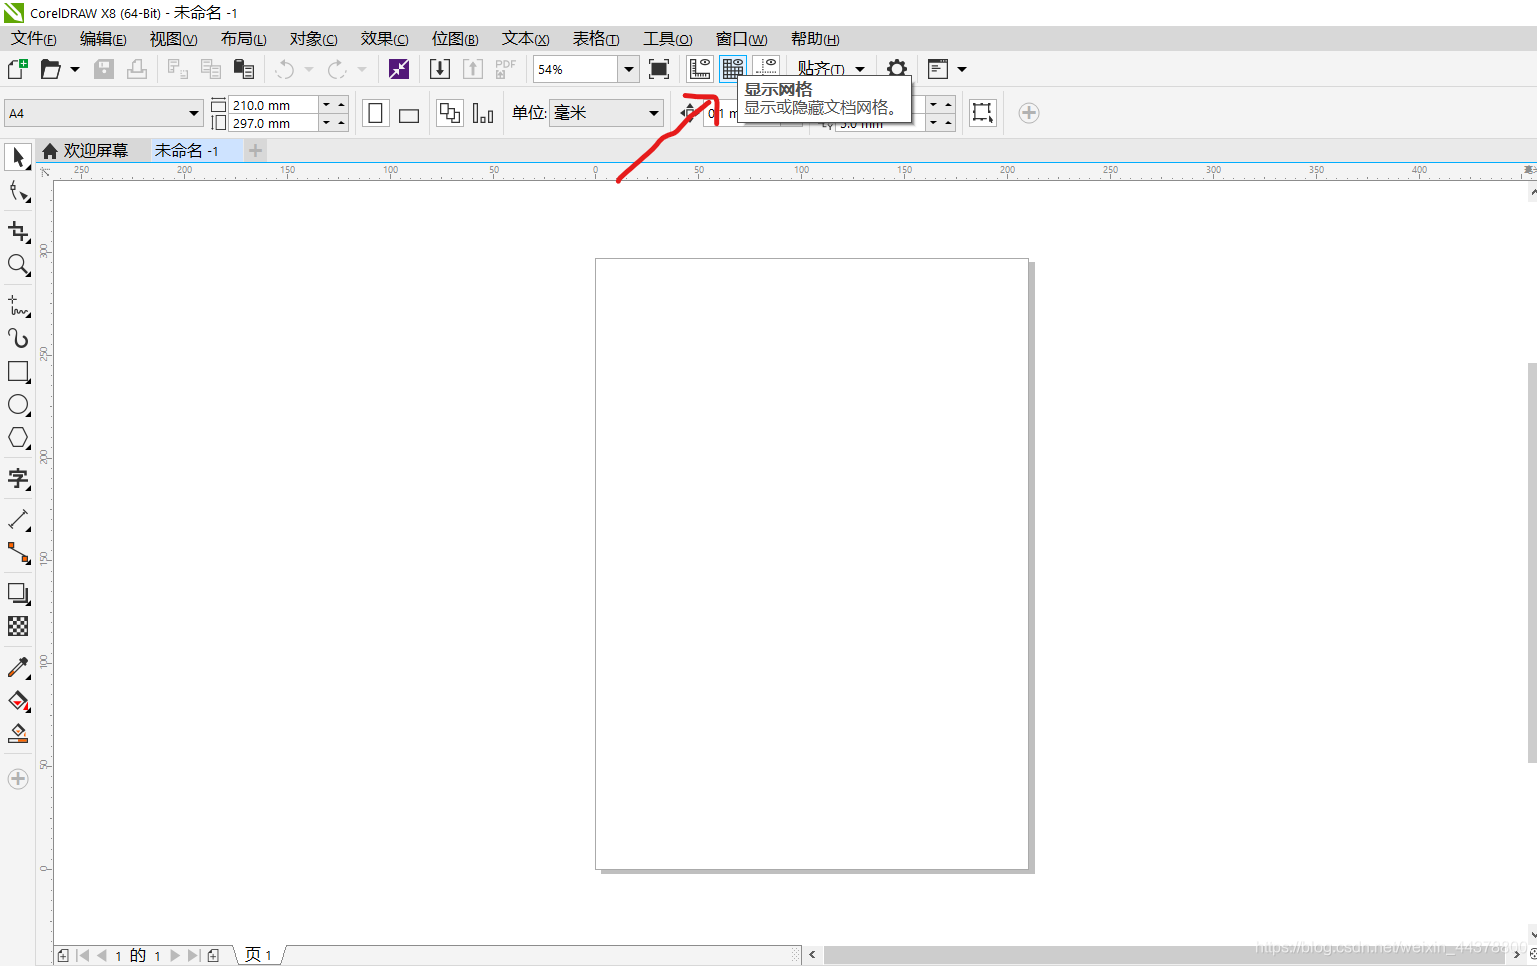Select the Rectangle tool
This screenshot has width=1537, height=966.
pyautogui.click(x=18, y=371)
